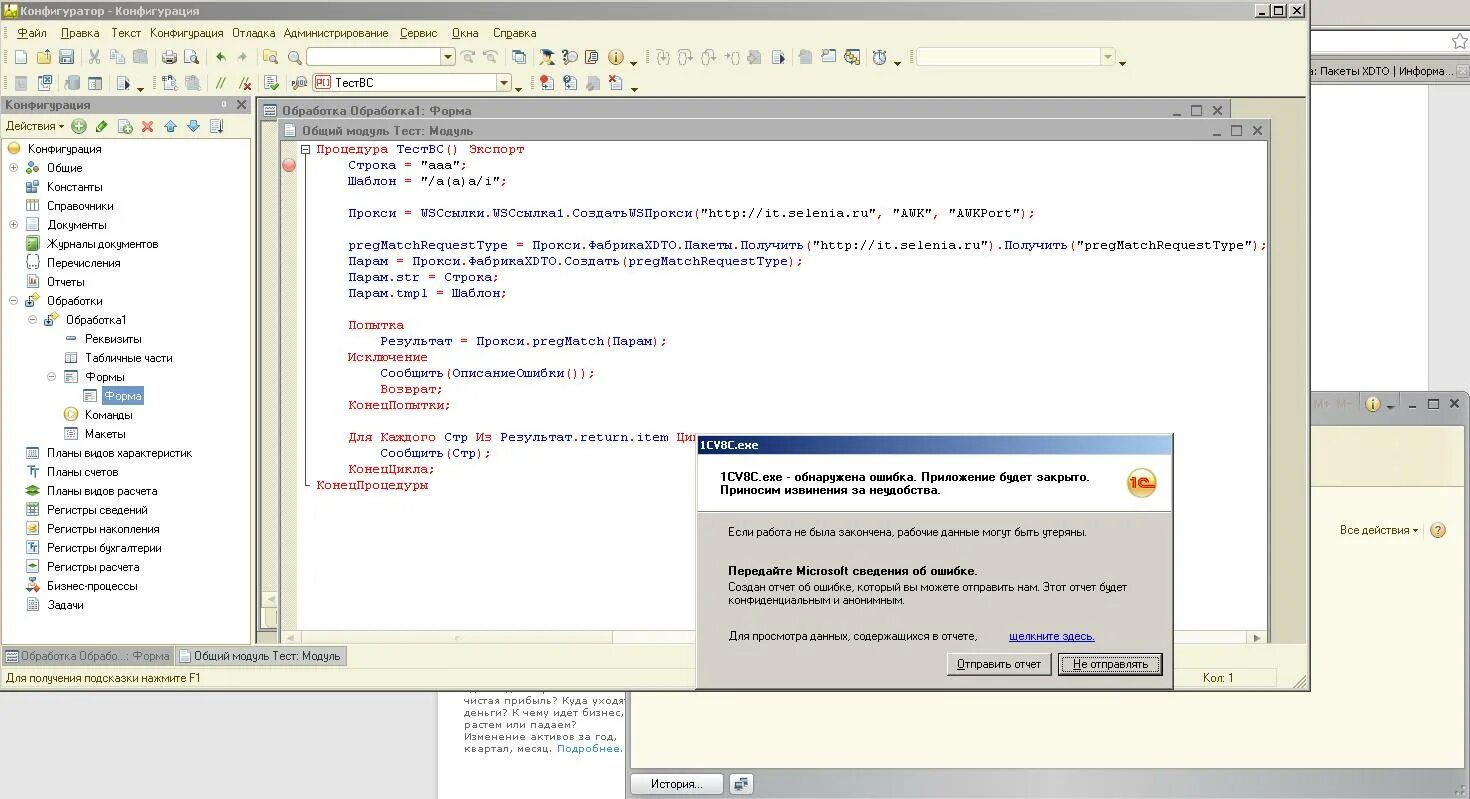Click the Remove all breakpoints icon
Screen dimensions: 1470x799
pyautogui.click(x=617, y=83)
